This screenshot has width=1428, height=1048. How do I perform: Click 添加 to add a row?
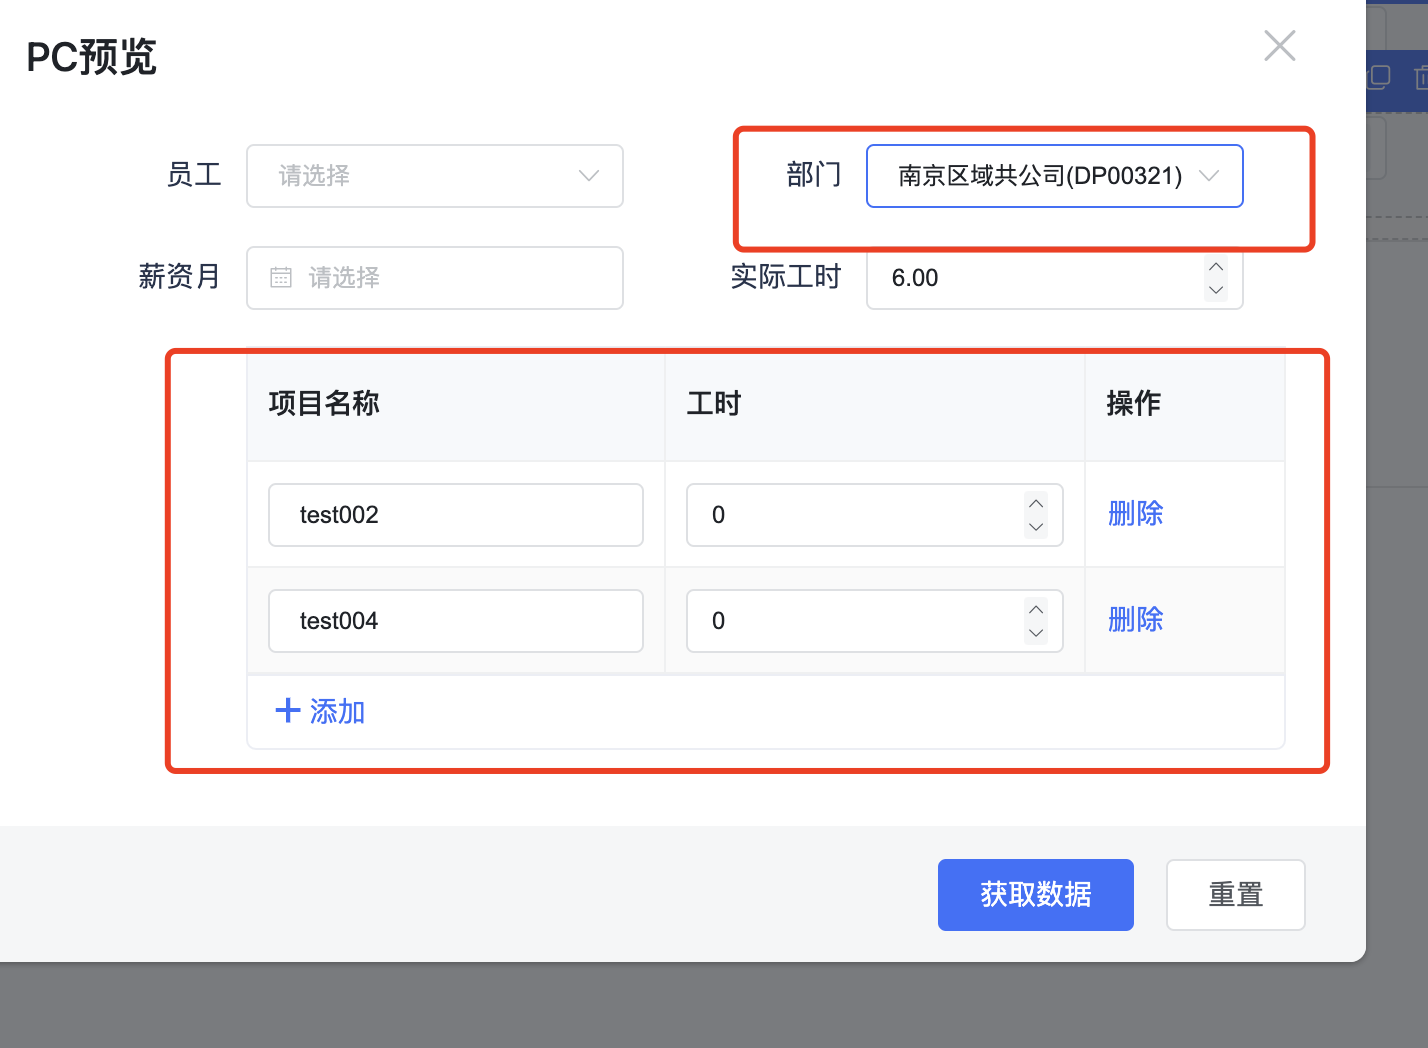[x=320, y=712]
